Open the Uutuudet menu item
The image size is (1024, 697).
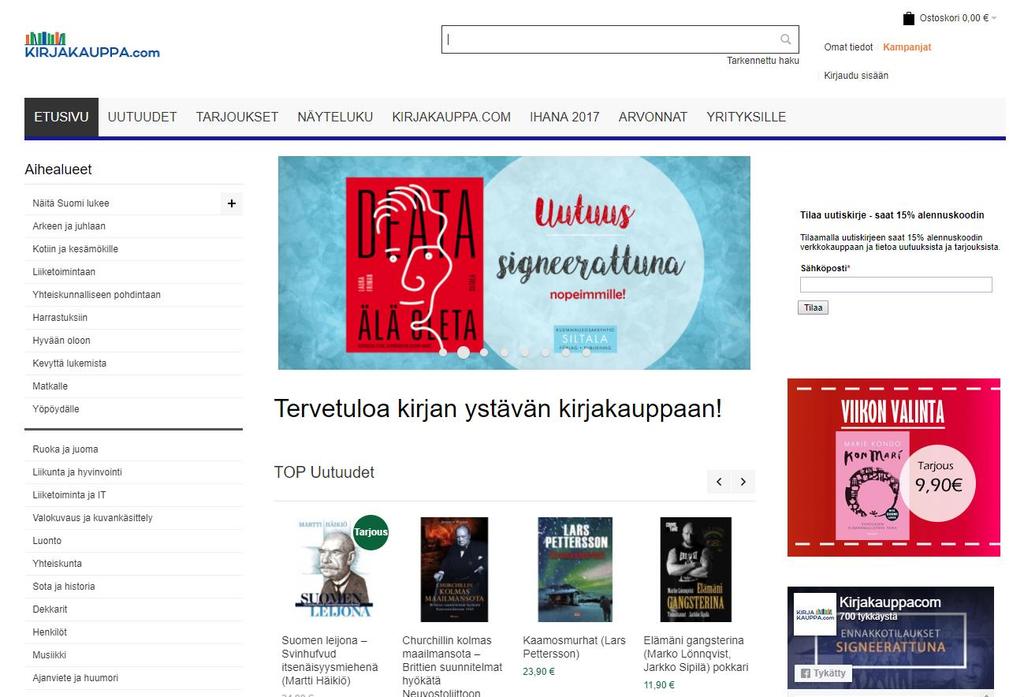[142, 117]
